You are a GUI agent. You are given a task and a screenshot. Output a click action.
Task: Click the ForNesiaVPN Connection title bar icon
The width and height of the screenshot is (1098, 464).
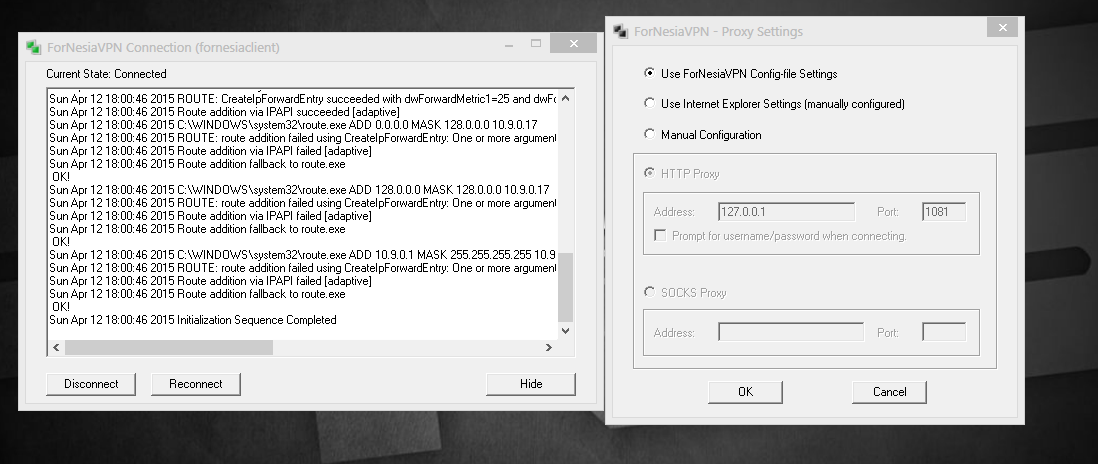pos(34,48)
